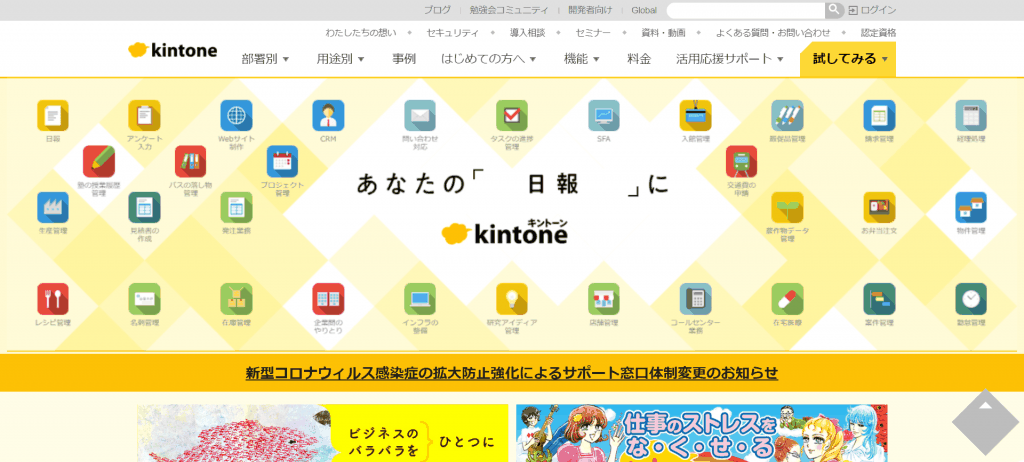Select the 入館管理 ID badge icon

(x=696, y=116)
